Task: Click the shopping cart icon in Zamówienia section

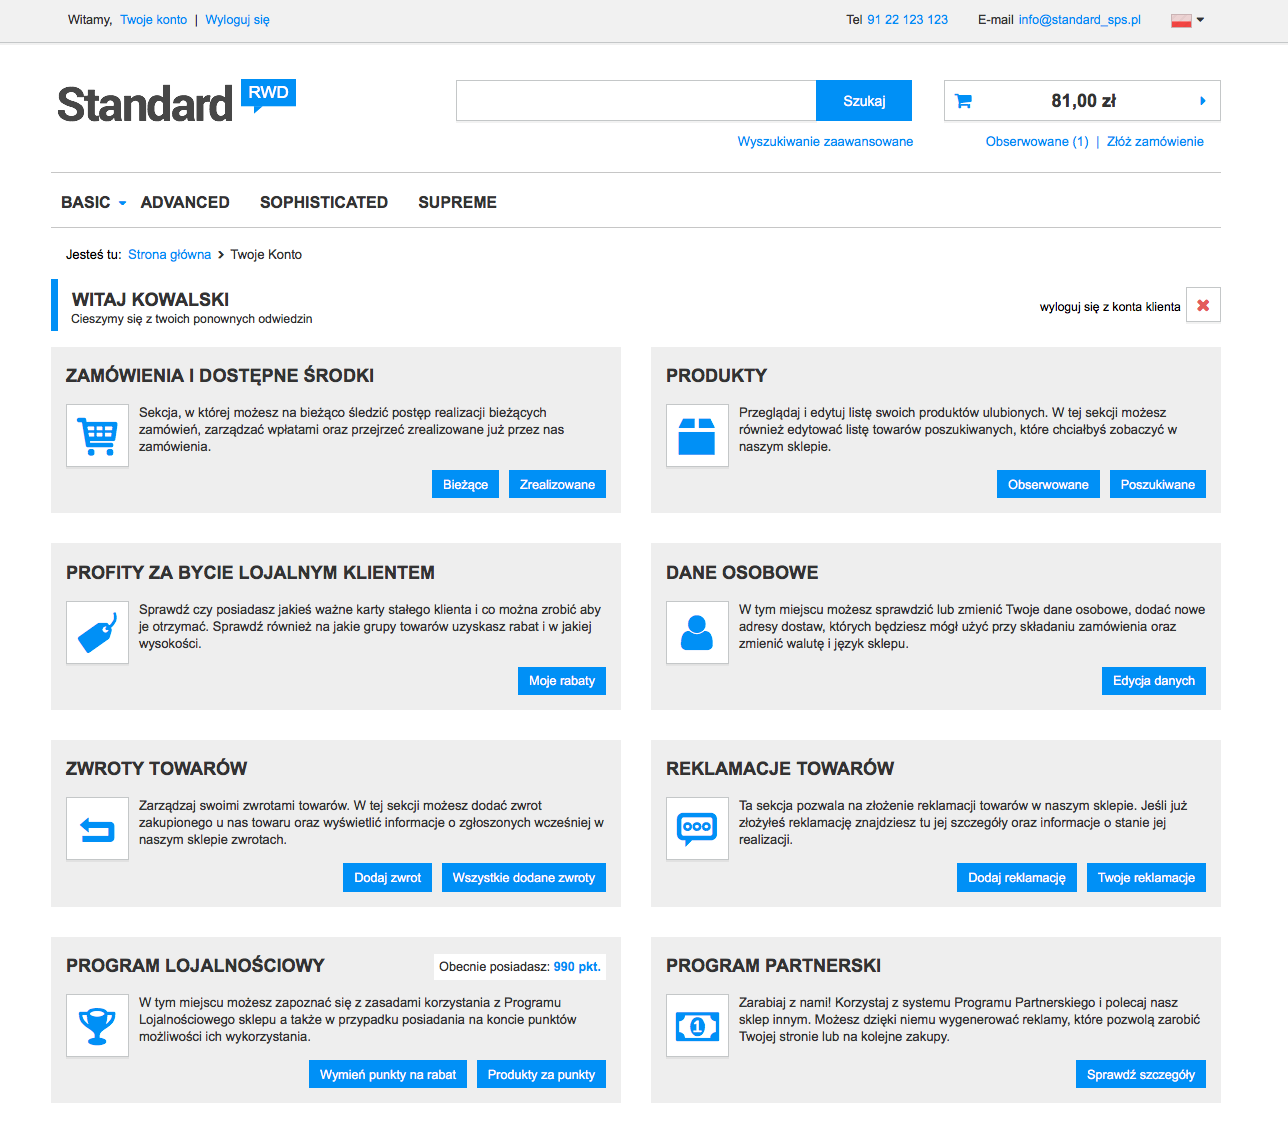Action: coord(97,436)
